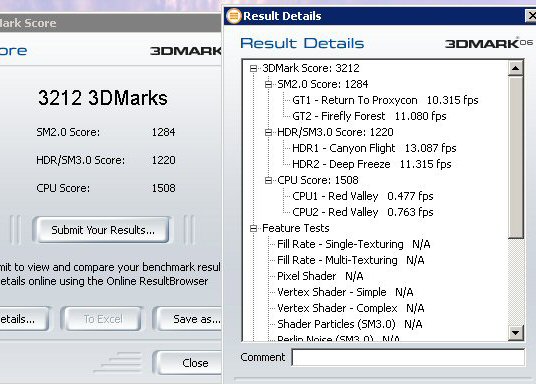Collapse the SM2.0 Score tree node

269,84
